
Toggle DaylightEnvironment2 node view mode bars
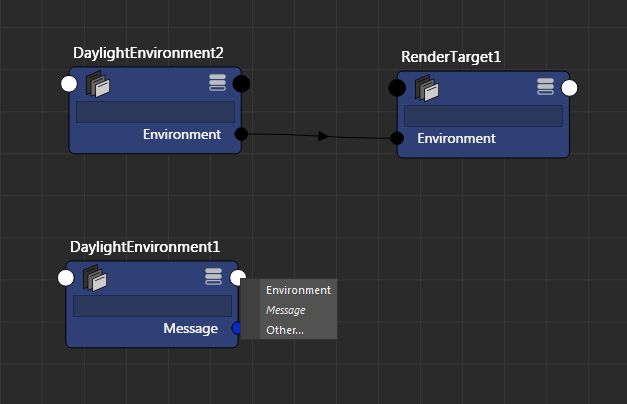(x=217, y=83)
